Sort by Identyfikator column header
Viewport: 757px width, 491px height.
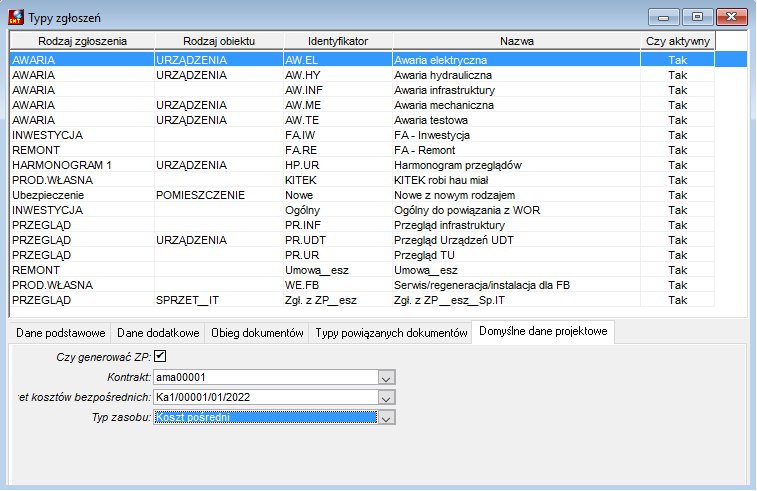[338, 41]
